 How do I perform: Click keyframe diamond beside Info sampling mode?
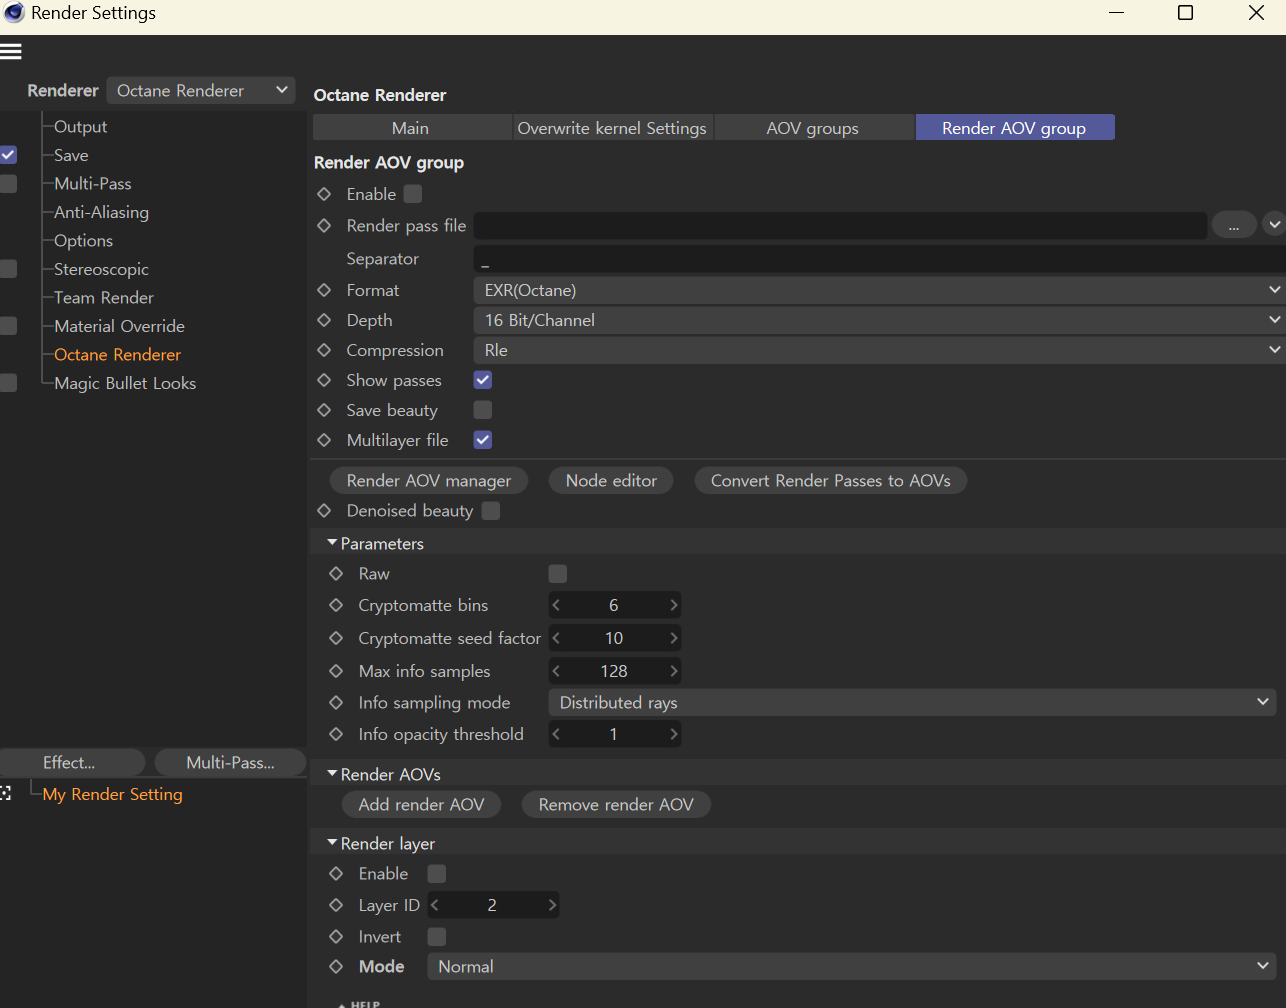point(336,703)
